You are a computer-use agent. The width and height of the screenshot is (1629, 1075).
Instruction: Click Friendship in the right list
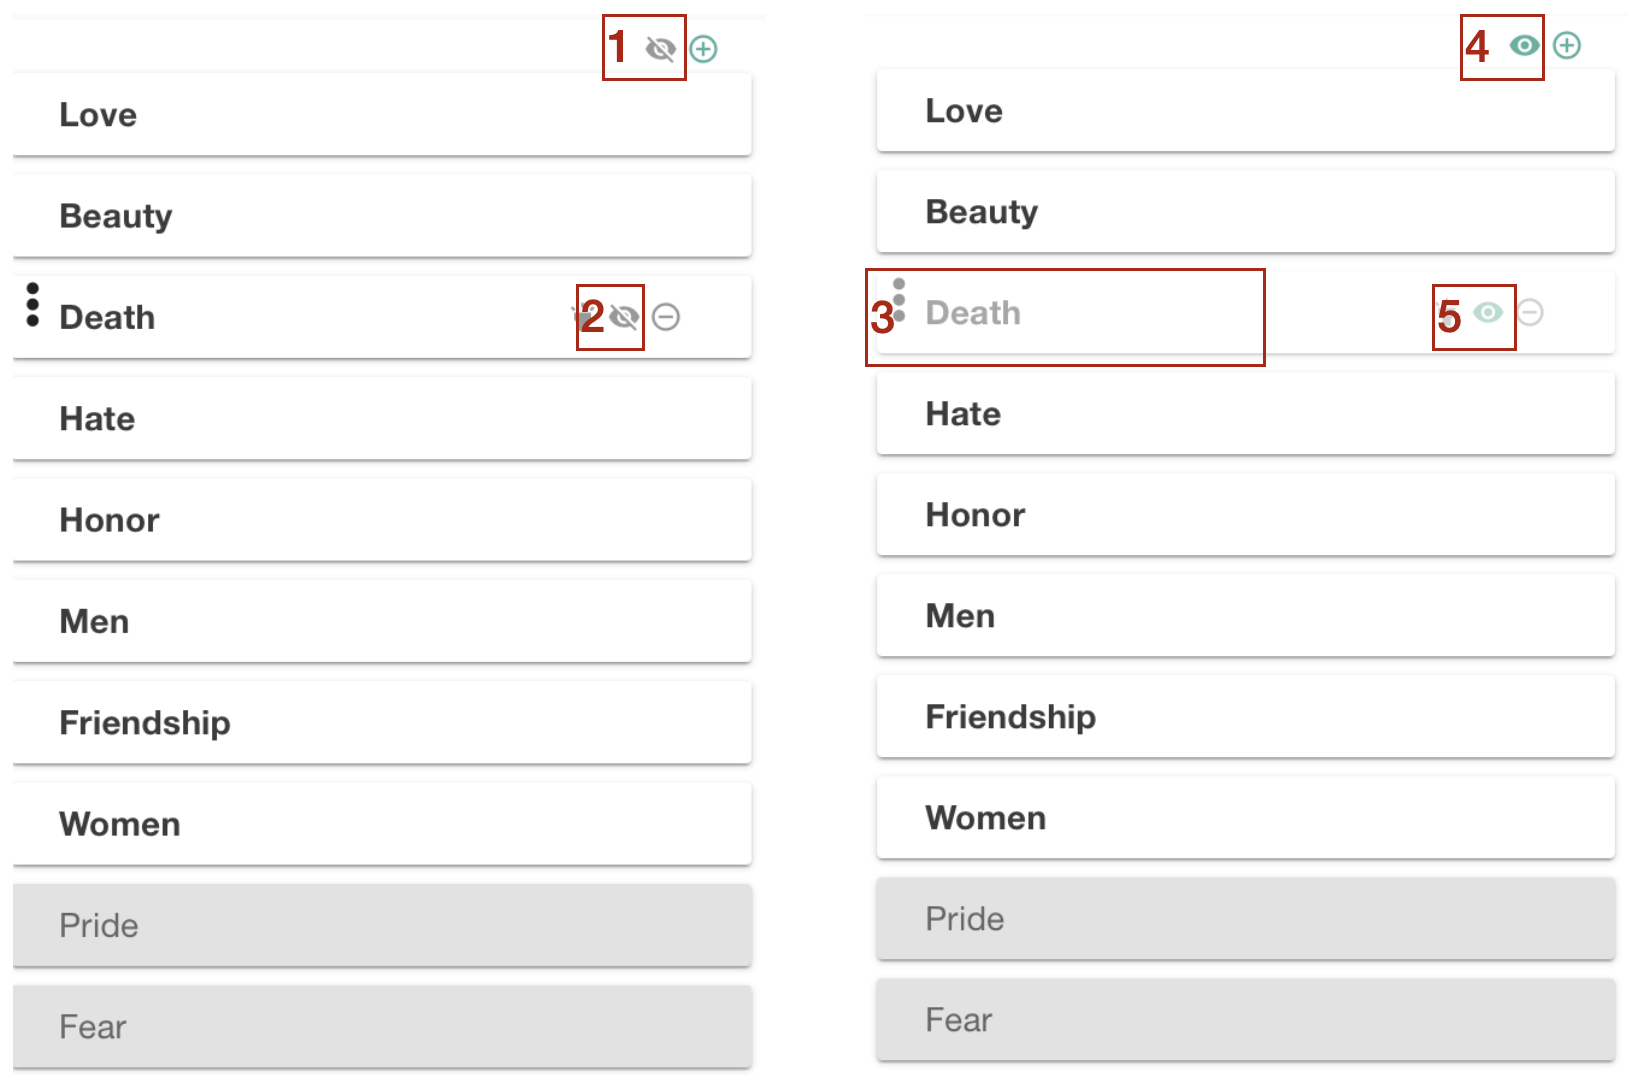(1010, 717)
